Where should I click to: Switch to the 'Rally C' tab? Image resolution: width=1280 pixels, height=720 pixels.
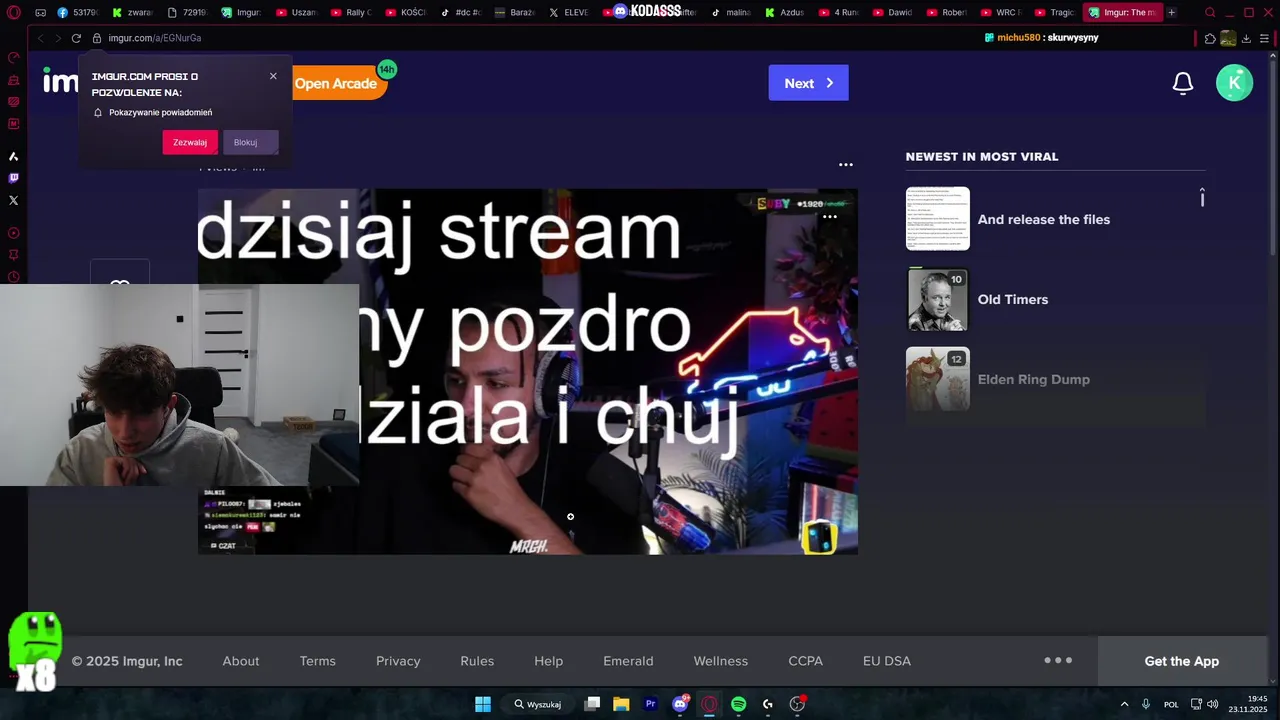pyautogui.click(x=351, y=13)
